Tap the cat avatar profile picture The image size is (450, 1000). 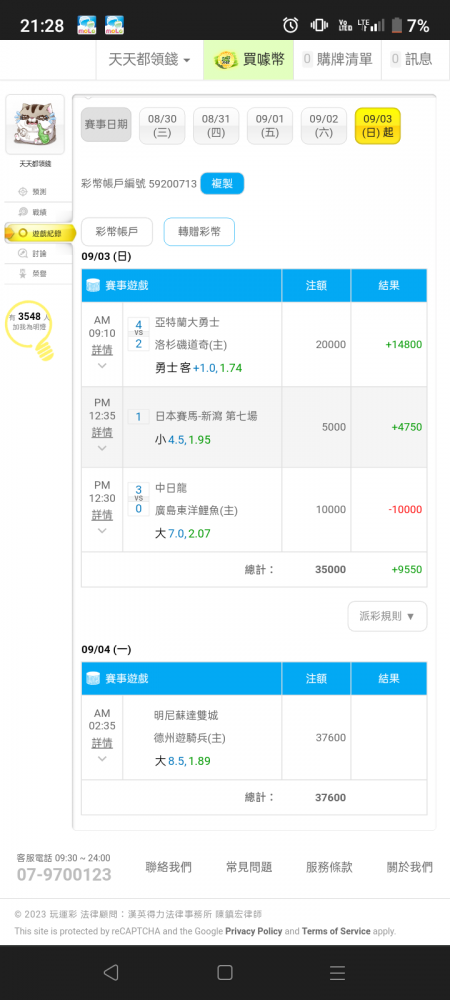pos(35,124)
